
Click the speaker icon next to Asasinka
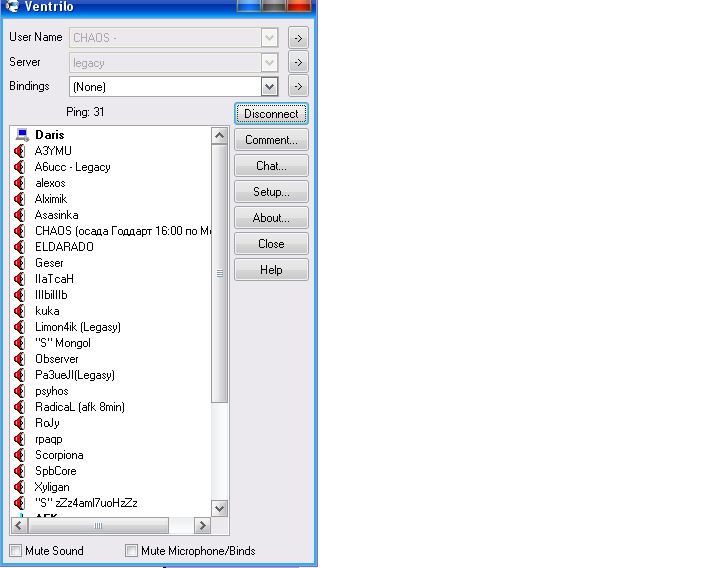[19, 215]
